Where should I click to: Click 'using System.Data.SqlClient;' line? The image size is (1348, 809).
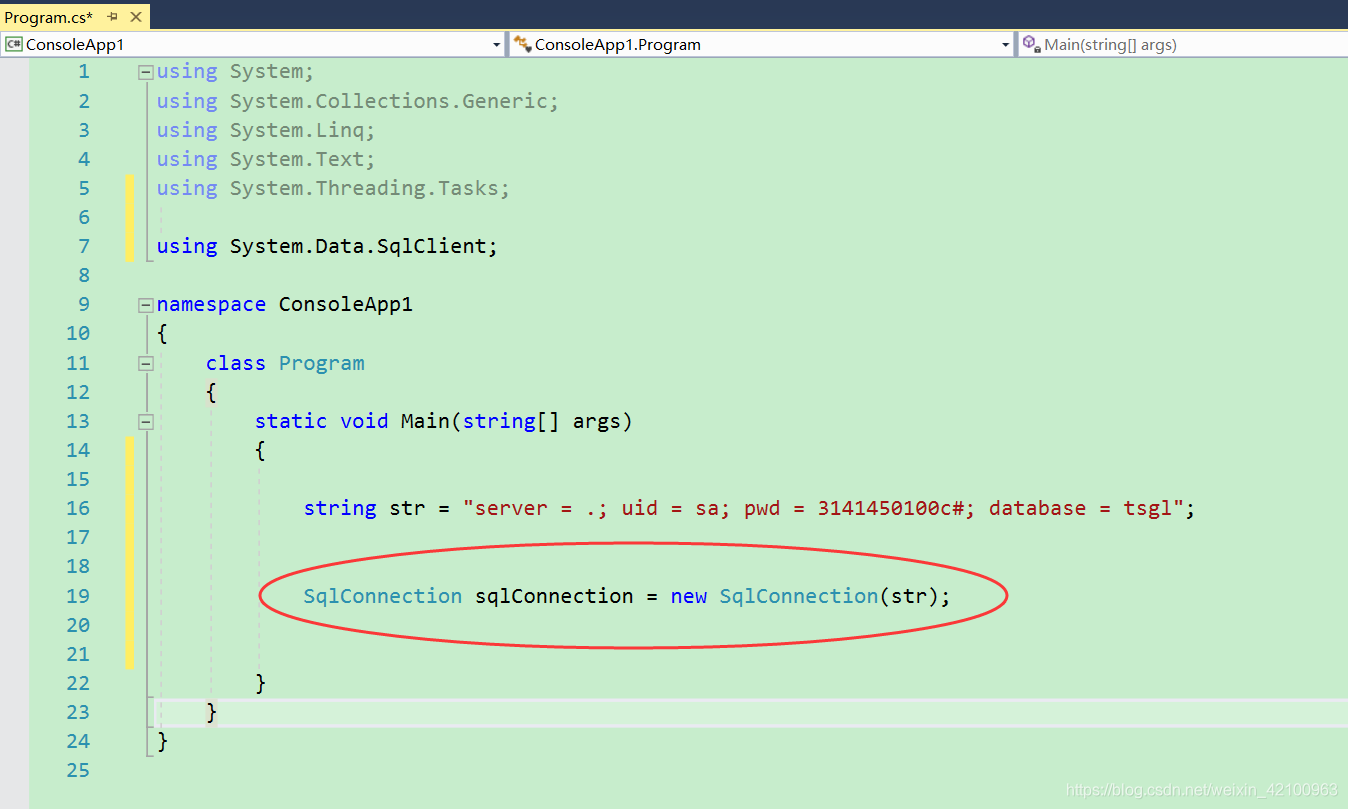[327, 246]
